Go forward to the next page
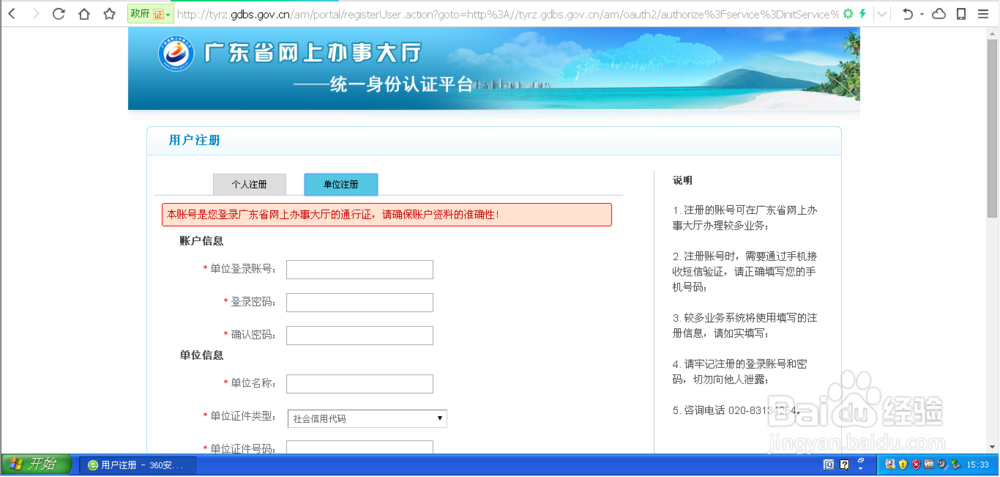The width and height of the screenshot is (1000, 477). (35, 13)
